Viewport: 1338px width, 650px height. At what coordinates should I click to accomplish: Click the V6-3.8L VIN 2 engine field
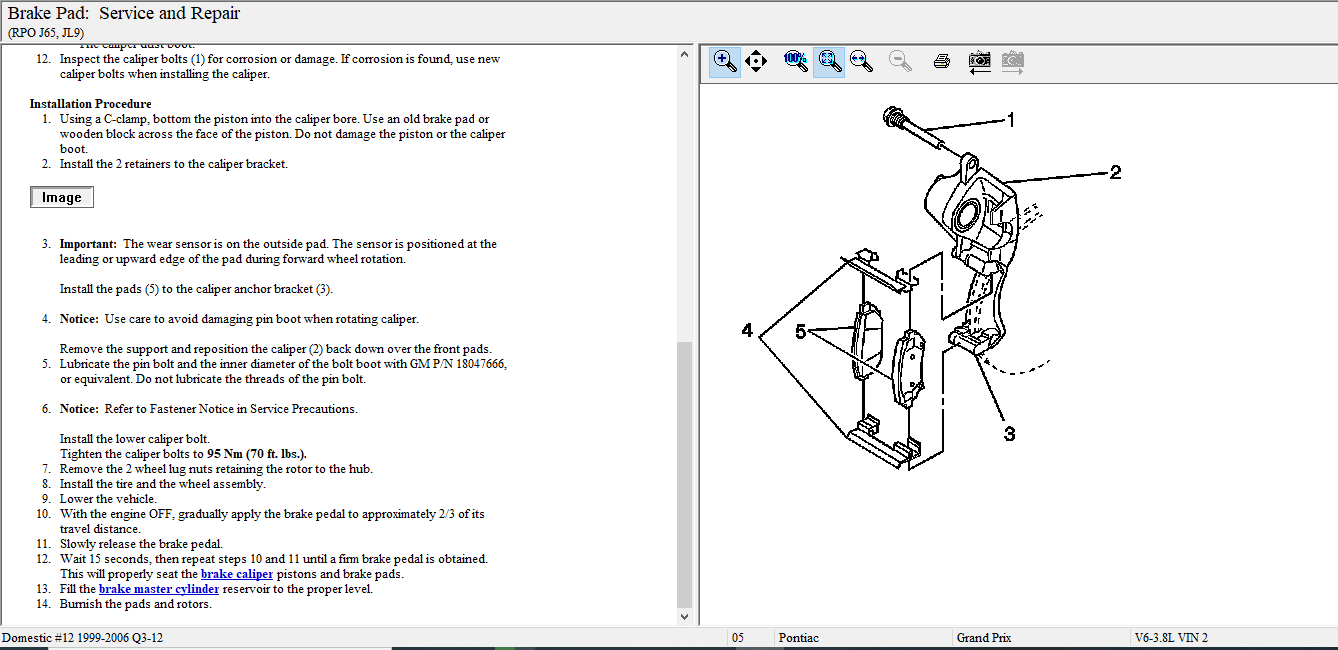[x=1171, y=638]
